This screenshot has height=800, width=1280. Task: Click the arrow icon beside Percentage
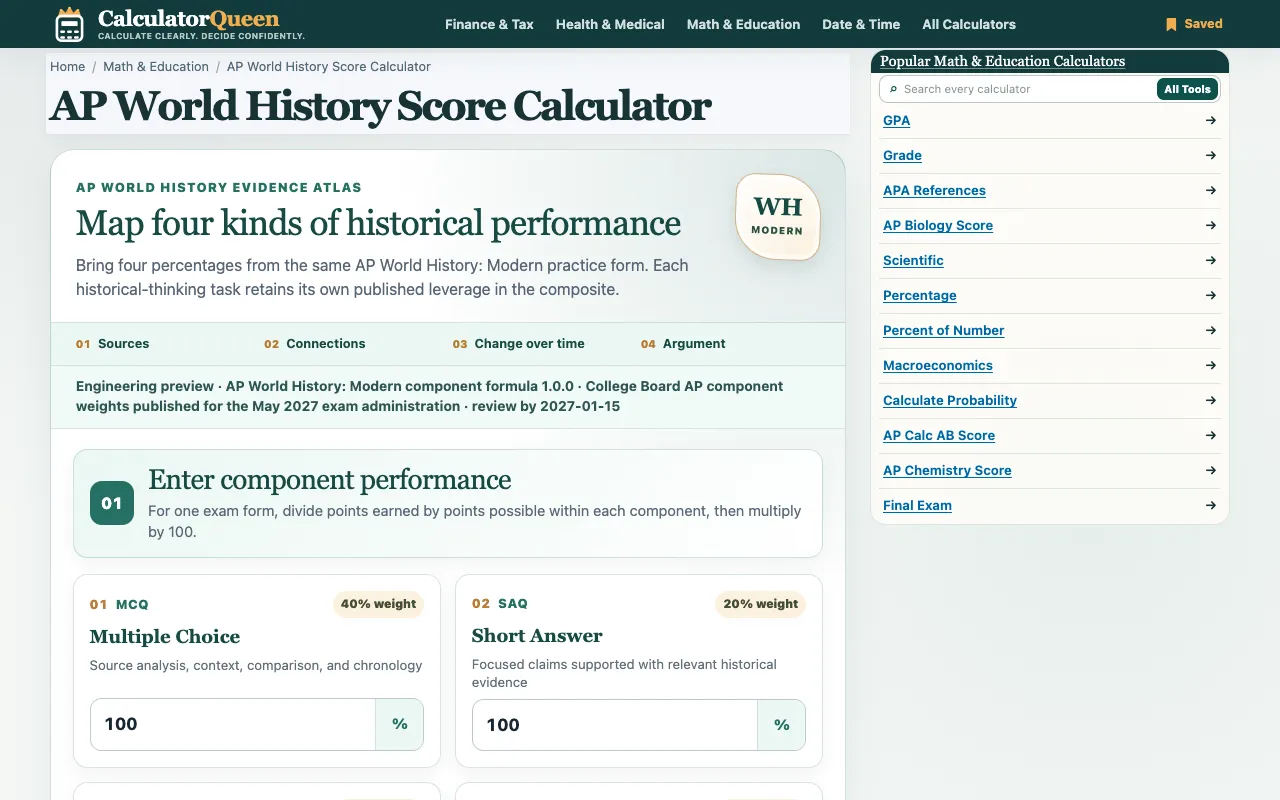[1211, 295]
